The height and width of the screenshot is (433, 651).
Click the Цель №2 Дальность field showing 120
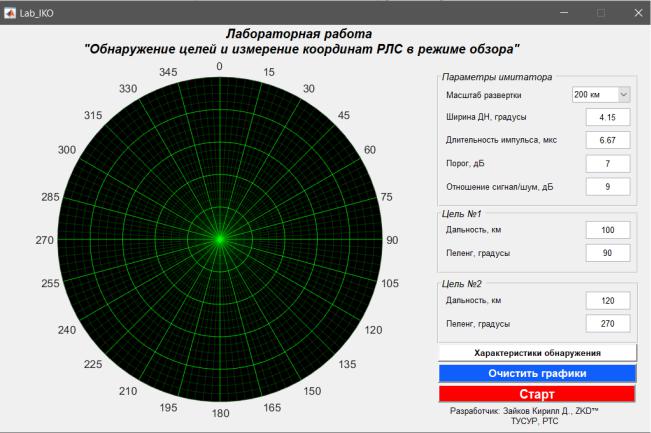608,301
